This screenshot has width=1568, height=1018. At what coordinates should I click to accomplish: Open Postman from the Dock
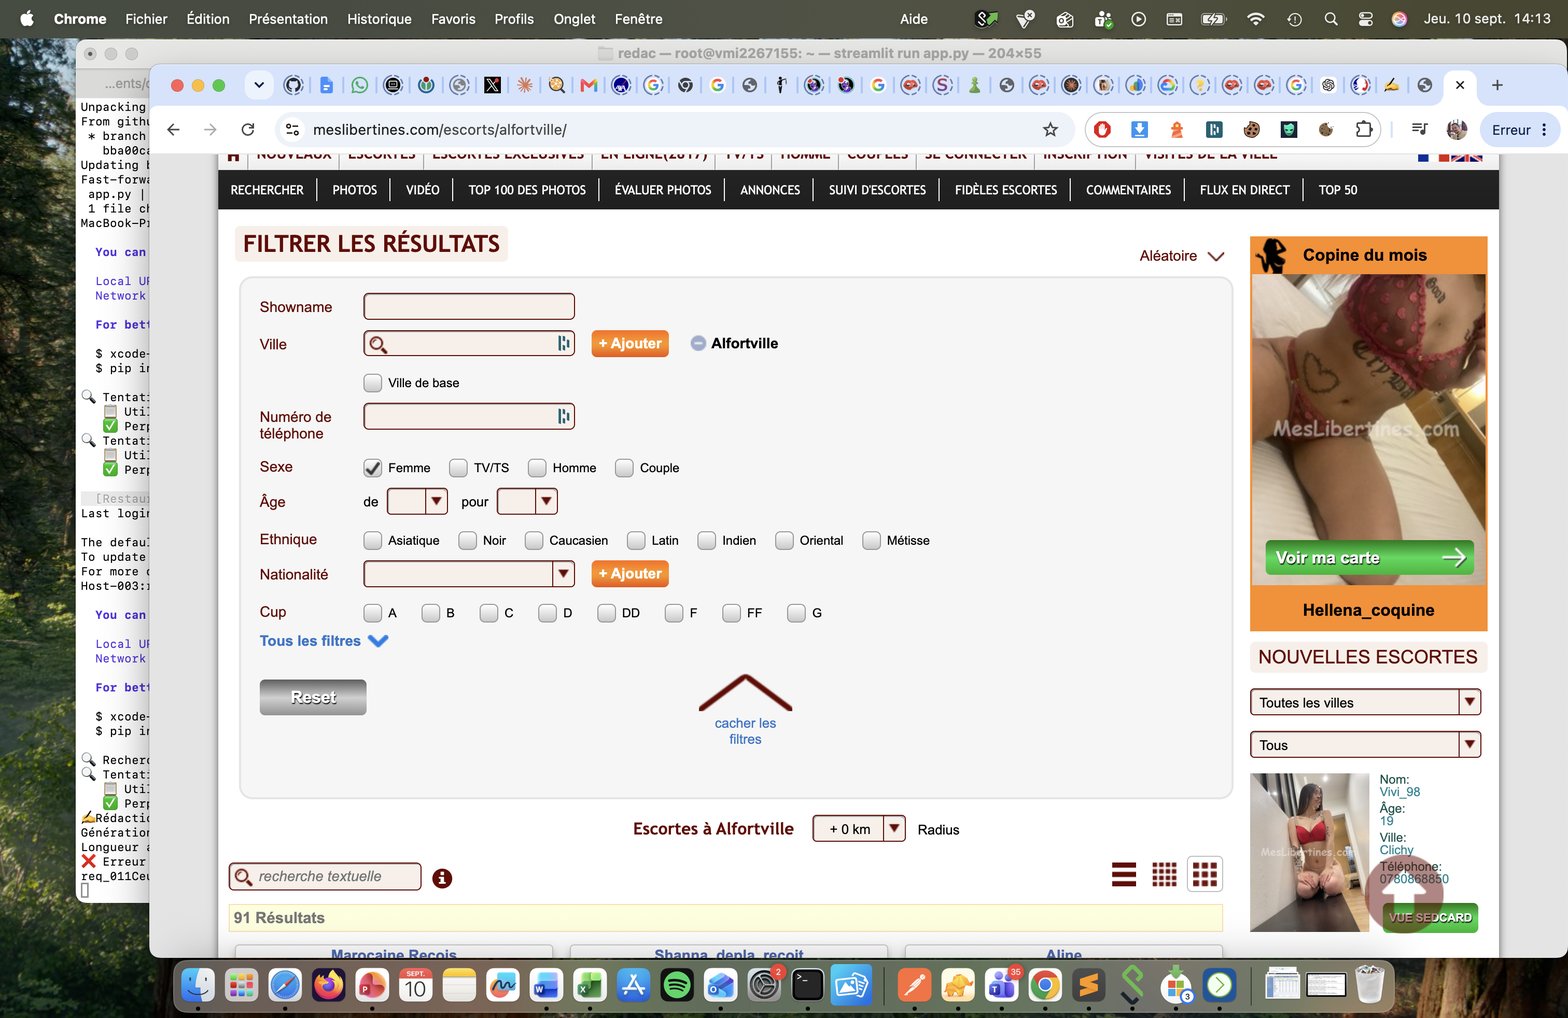pos(914,986)
